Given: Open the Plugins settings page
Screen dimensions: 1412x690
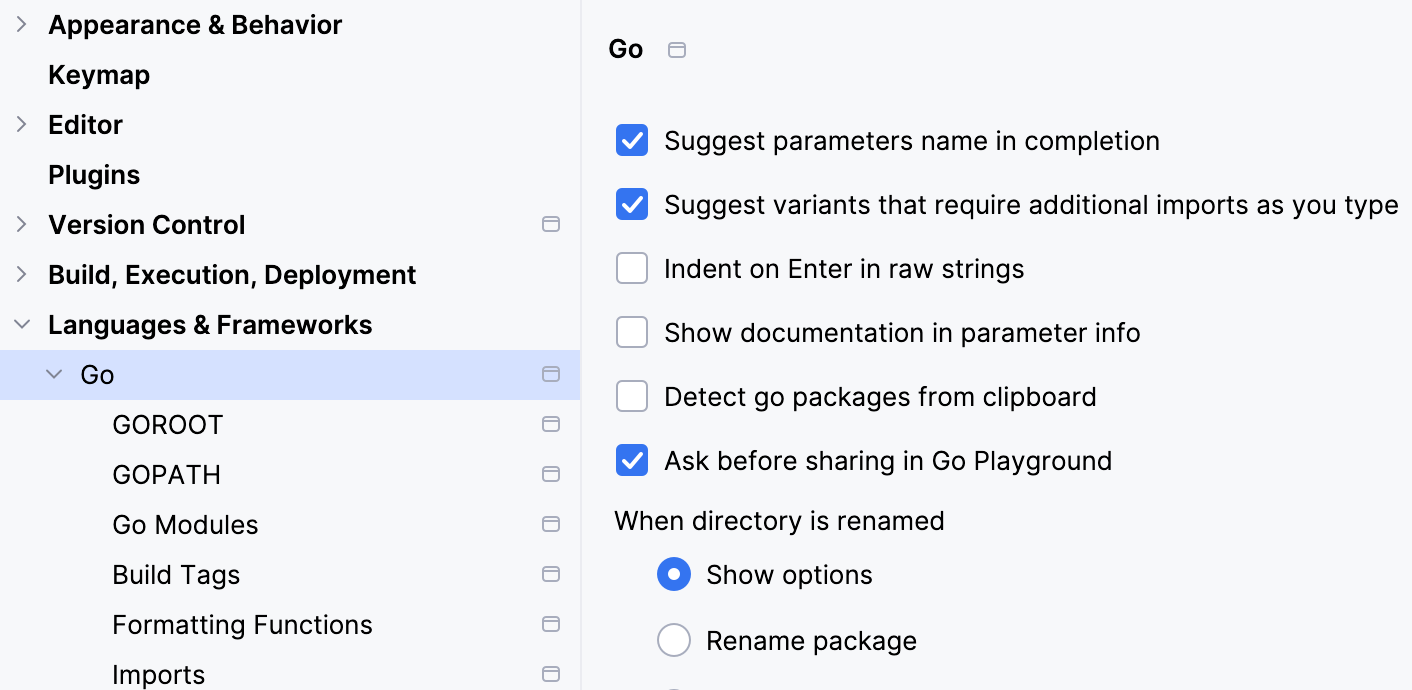Looking at the screenshot, I should point(93,174).
